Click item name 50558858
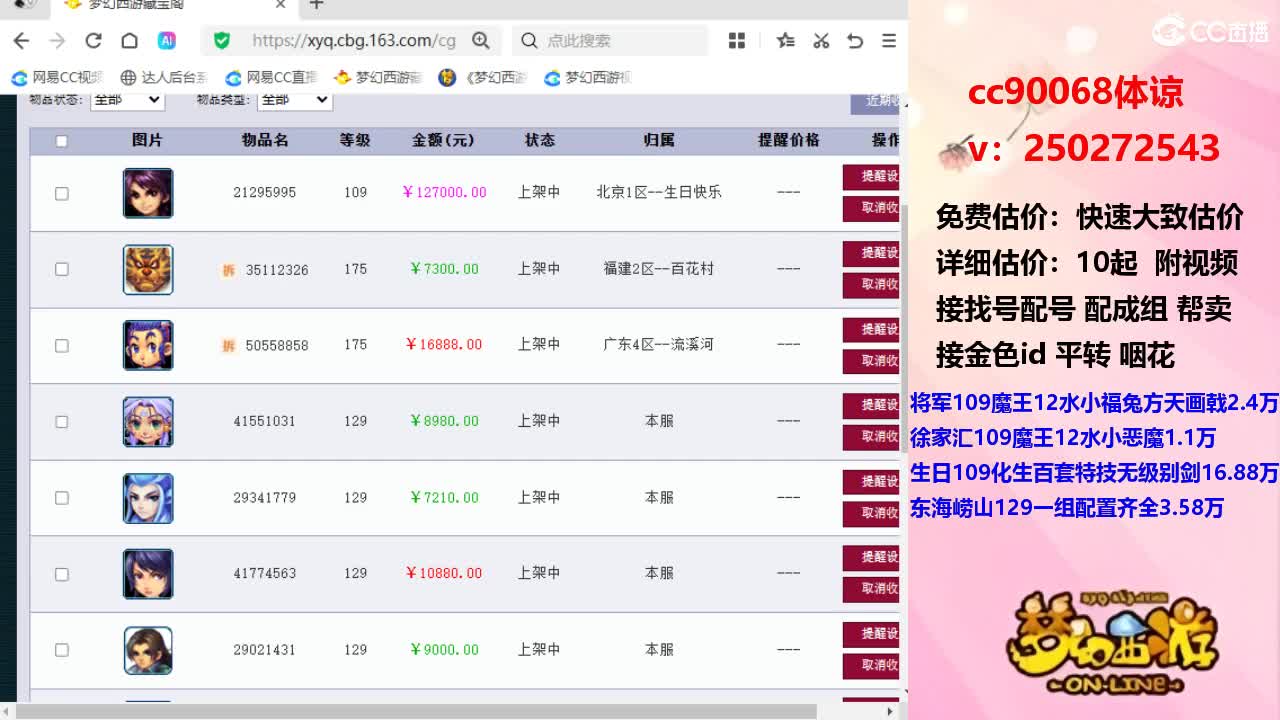 pyautogui.click(x=277, y=345)
